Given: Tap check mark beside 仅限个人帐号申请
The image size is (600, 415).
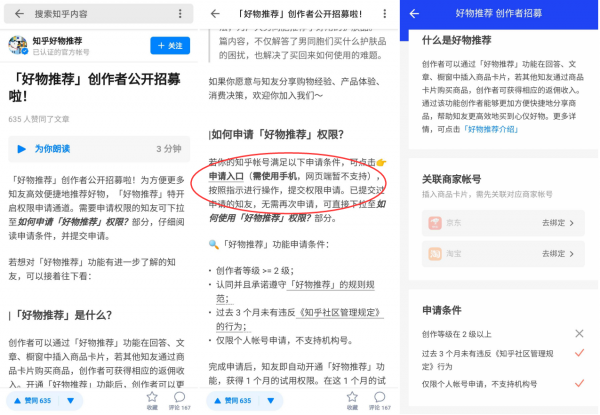Looking at the screenshot, I should click(x=579, y=383).
